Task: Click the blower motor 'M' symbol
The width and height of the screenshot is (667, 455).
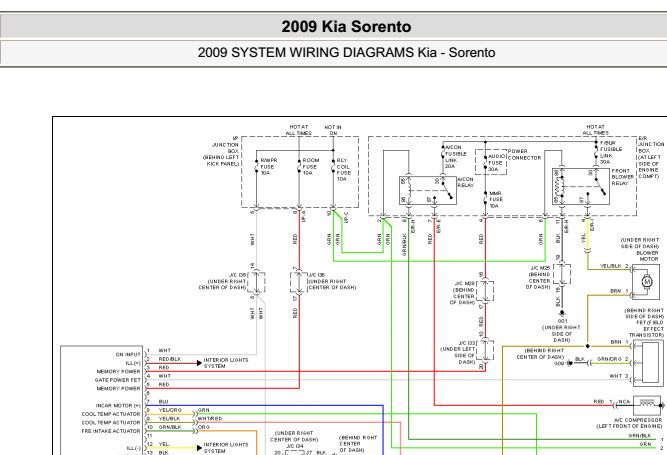Action: [647, 282]
